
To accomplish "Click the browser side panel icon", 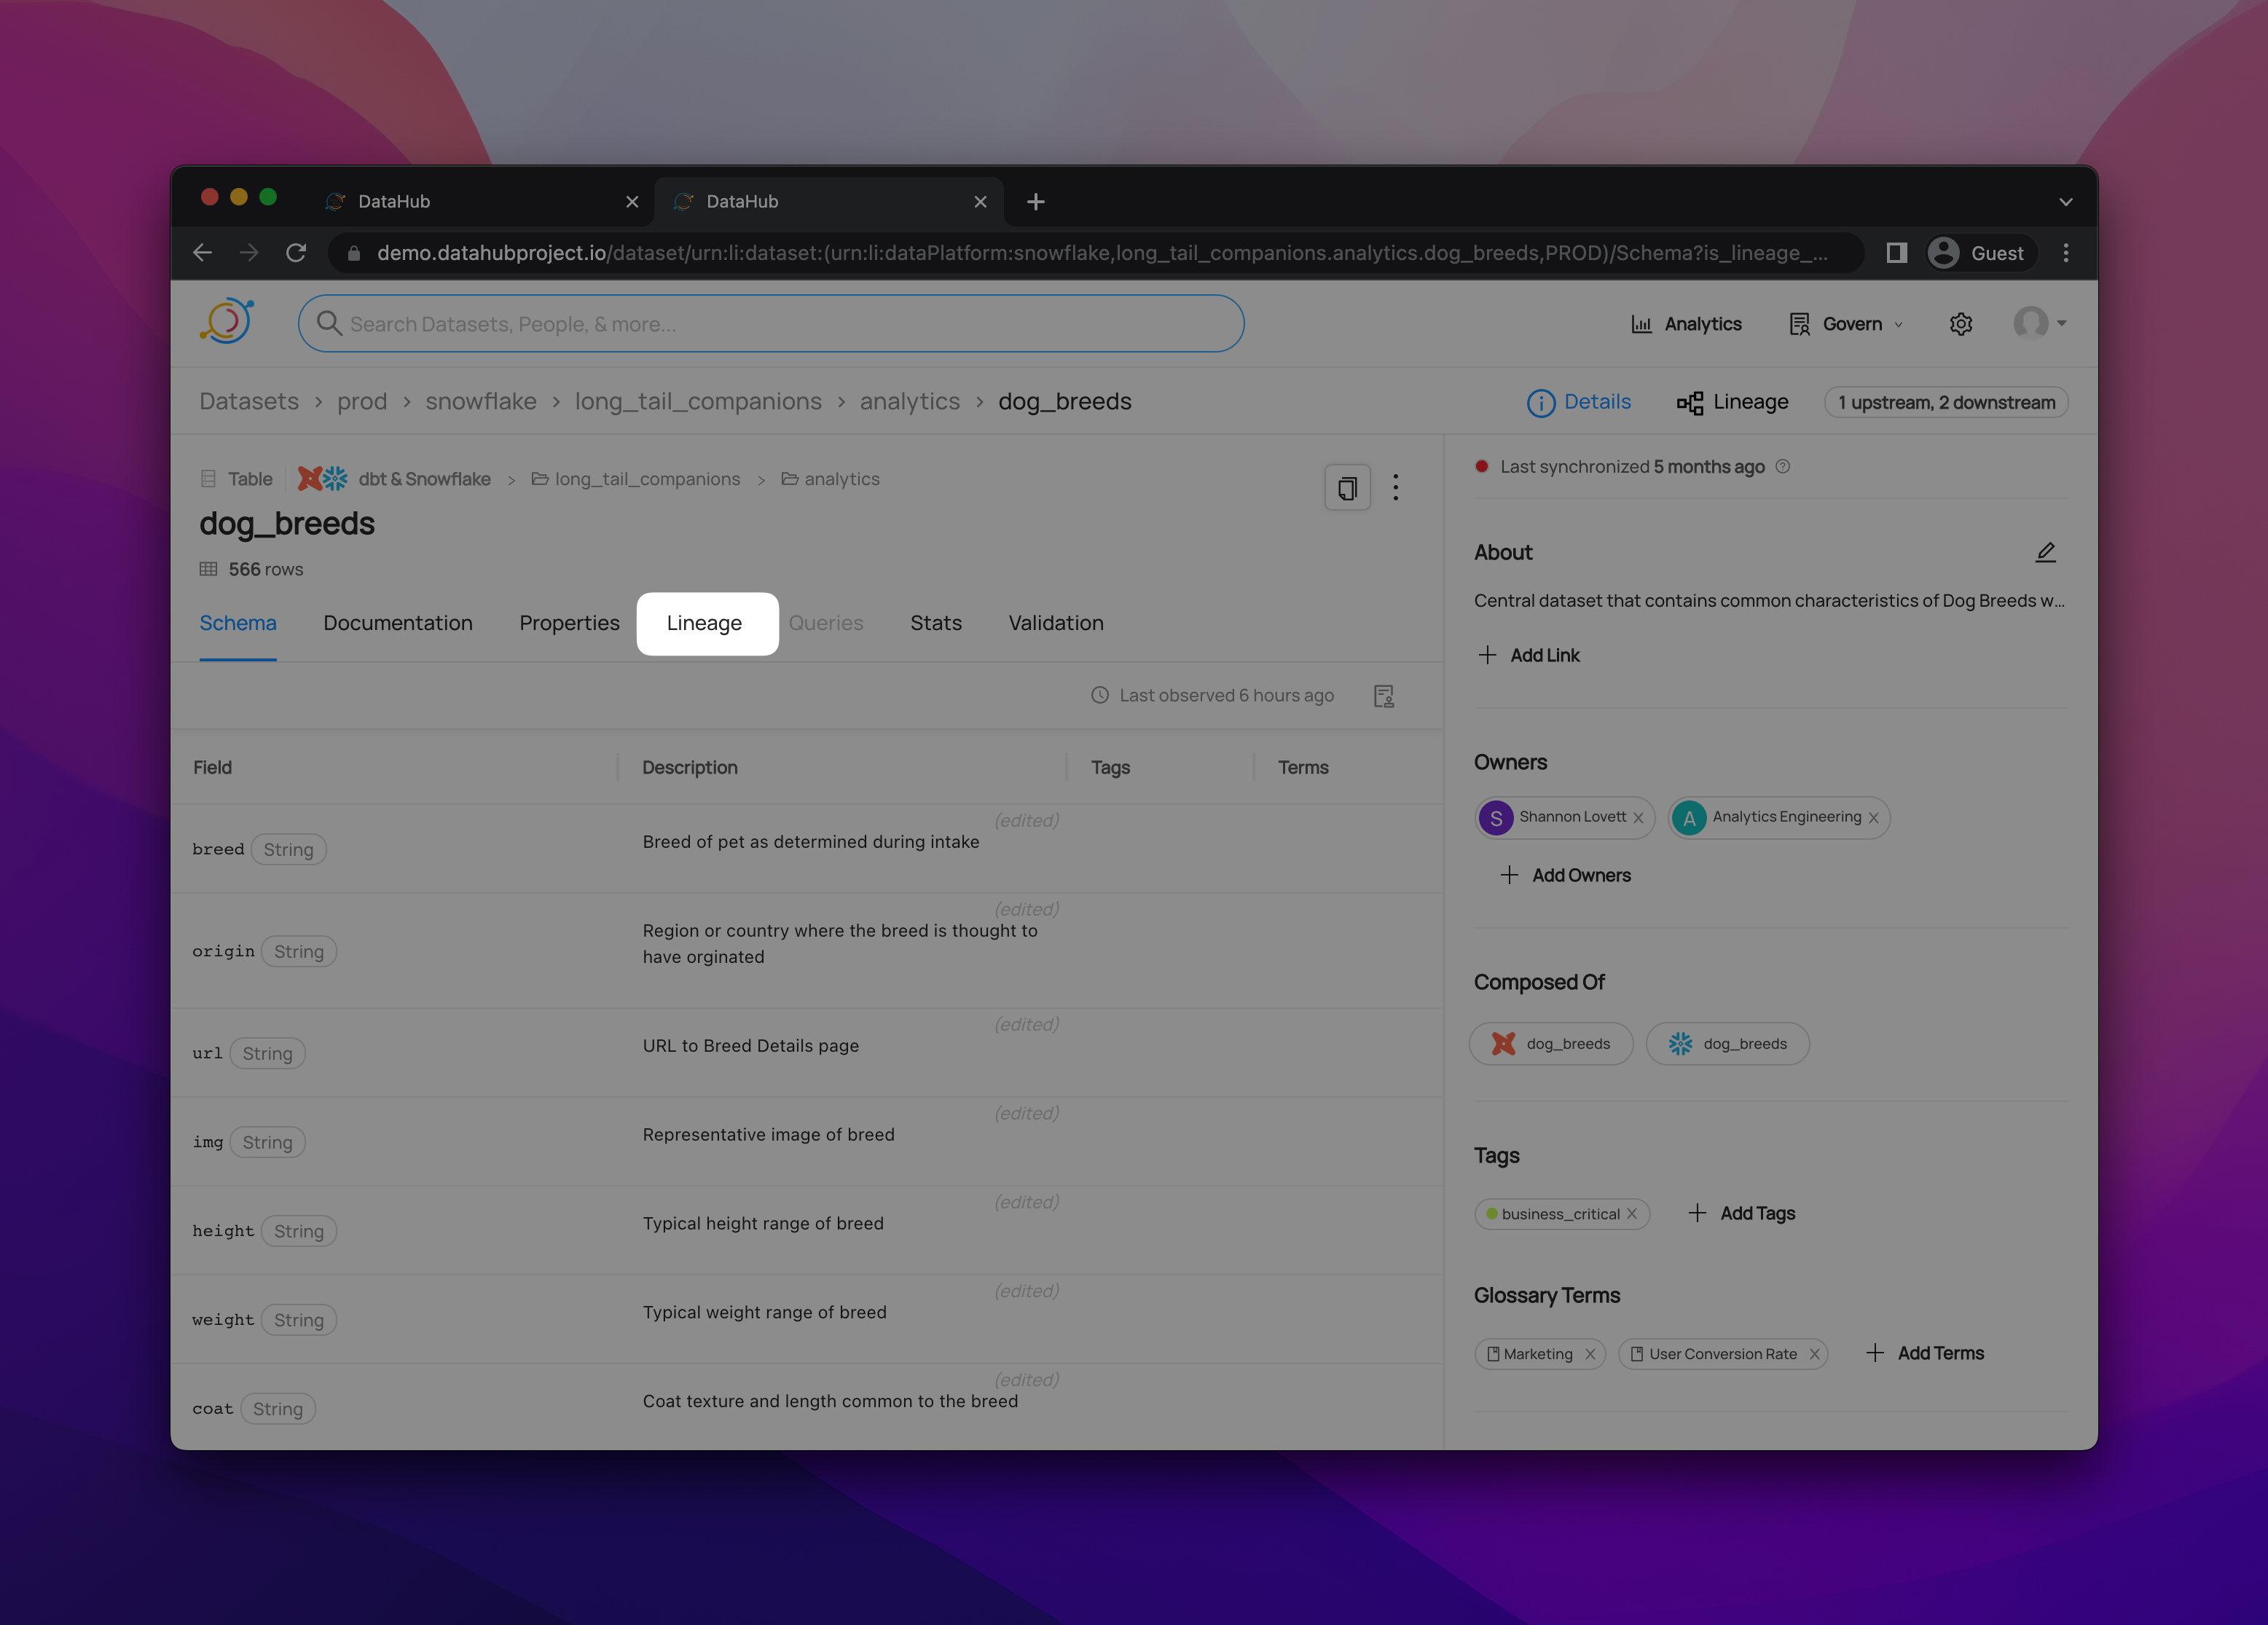I will click(x=1896, y=253).
